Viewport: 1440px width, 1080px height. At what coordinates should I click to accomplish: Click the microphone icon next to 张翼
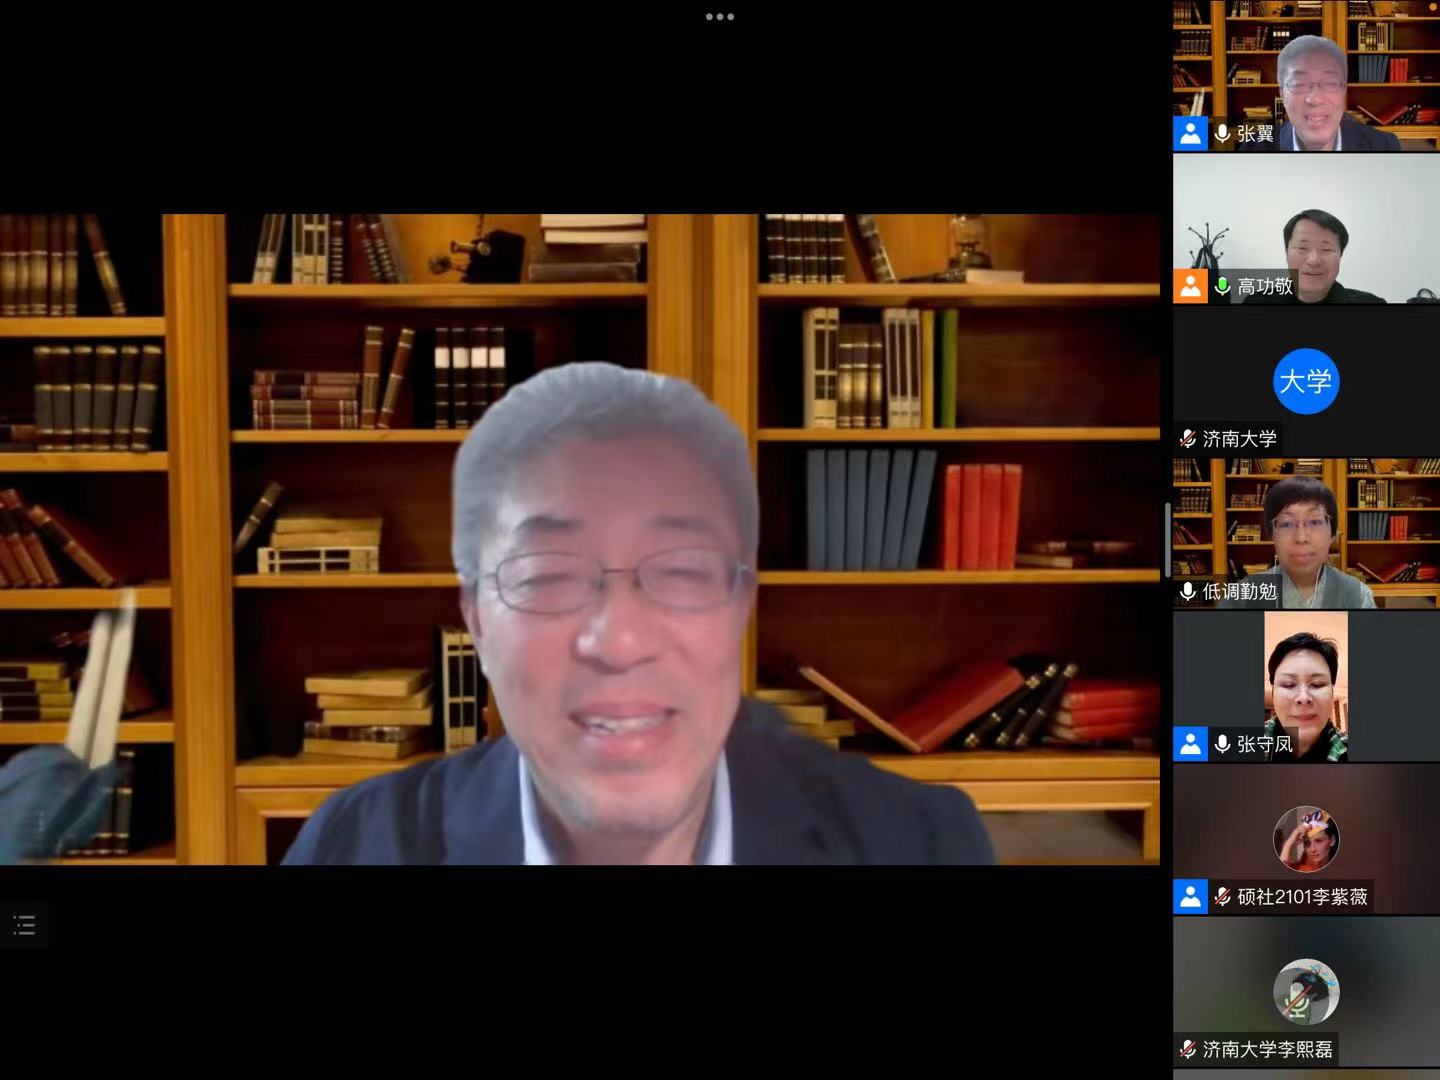point(1222,133)
